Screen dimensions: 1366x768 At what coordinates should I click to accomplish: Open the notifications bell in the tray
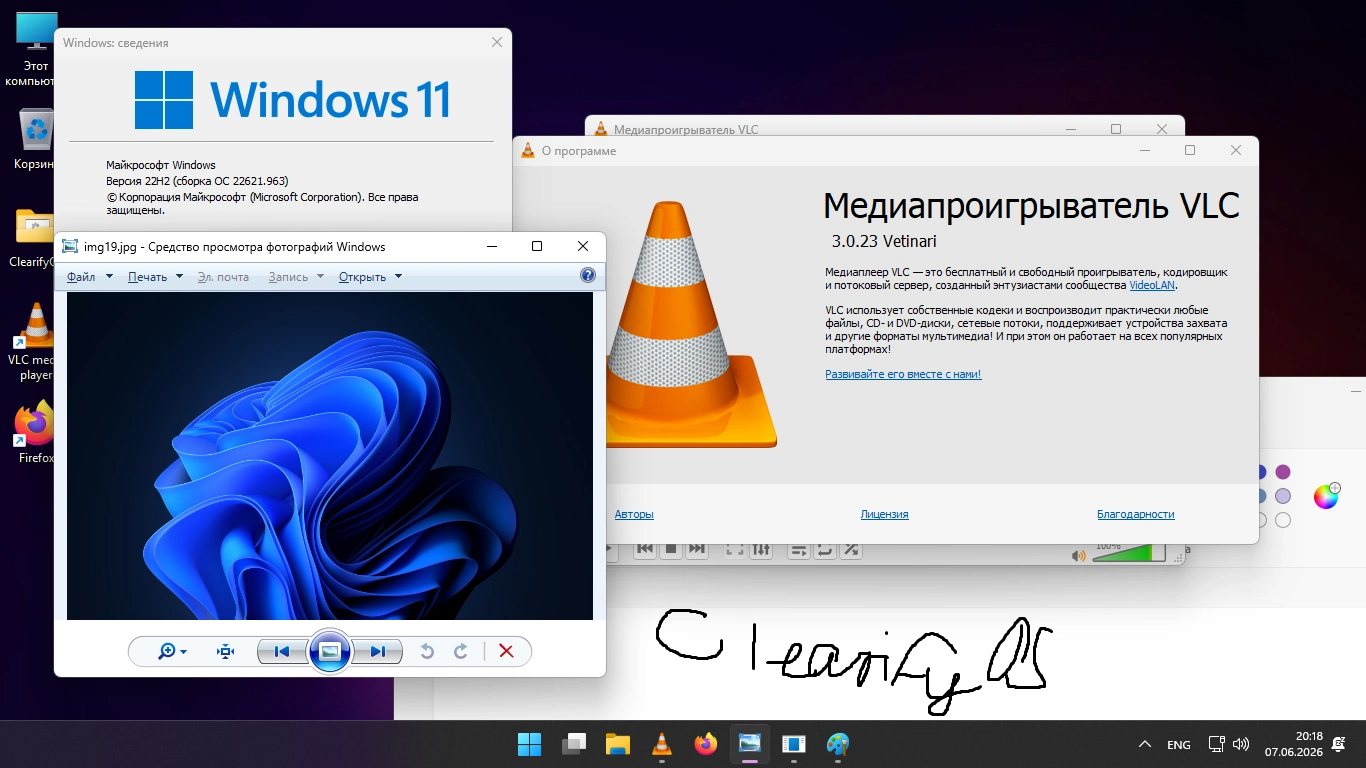(x=1339, y=744)
